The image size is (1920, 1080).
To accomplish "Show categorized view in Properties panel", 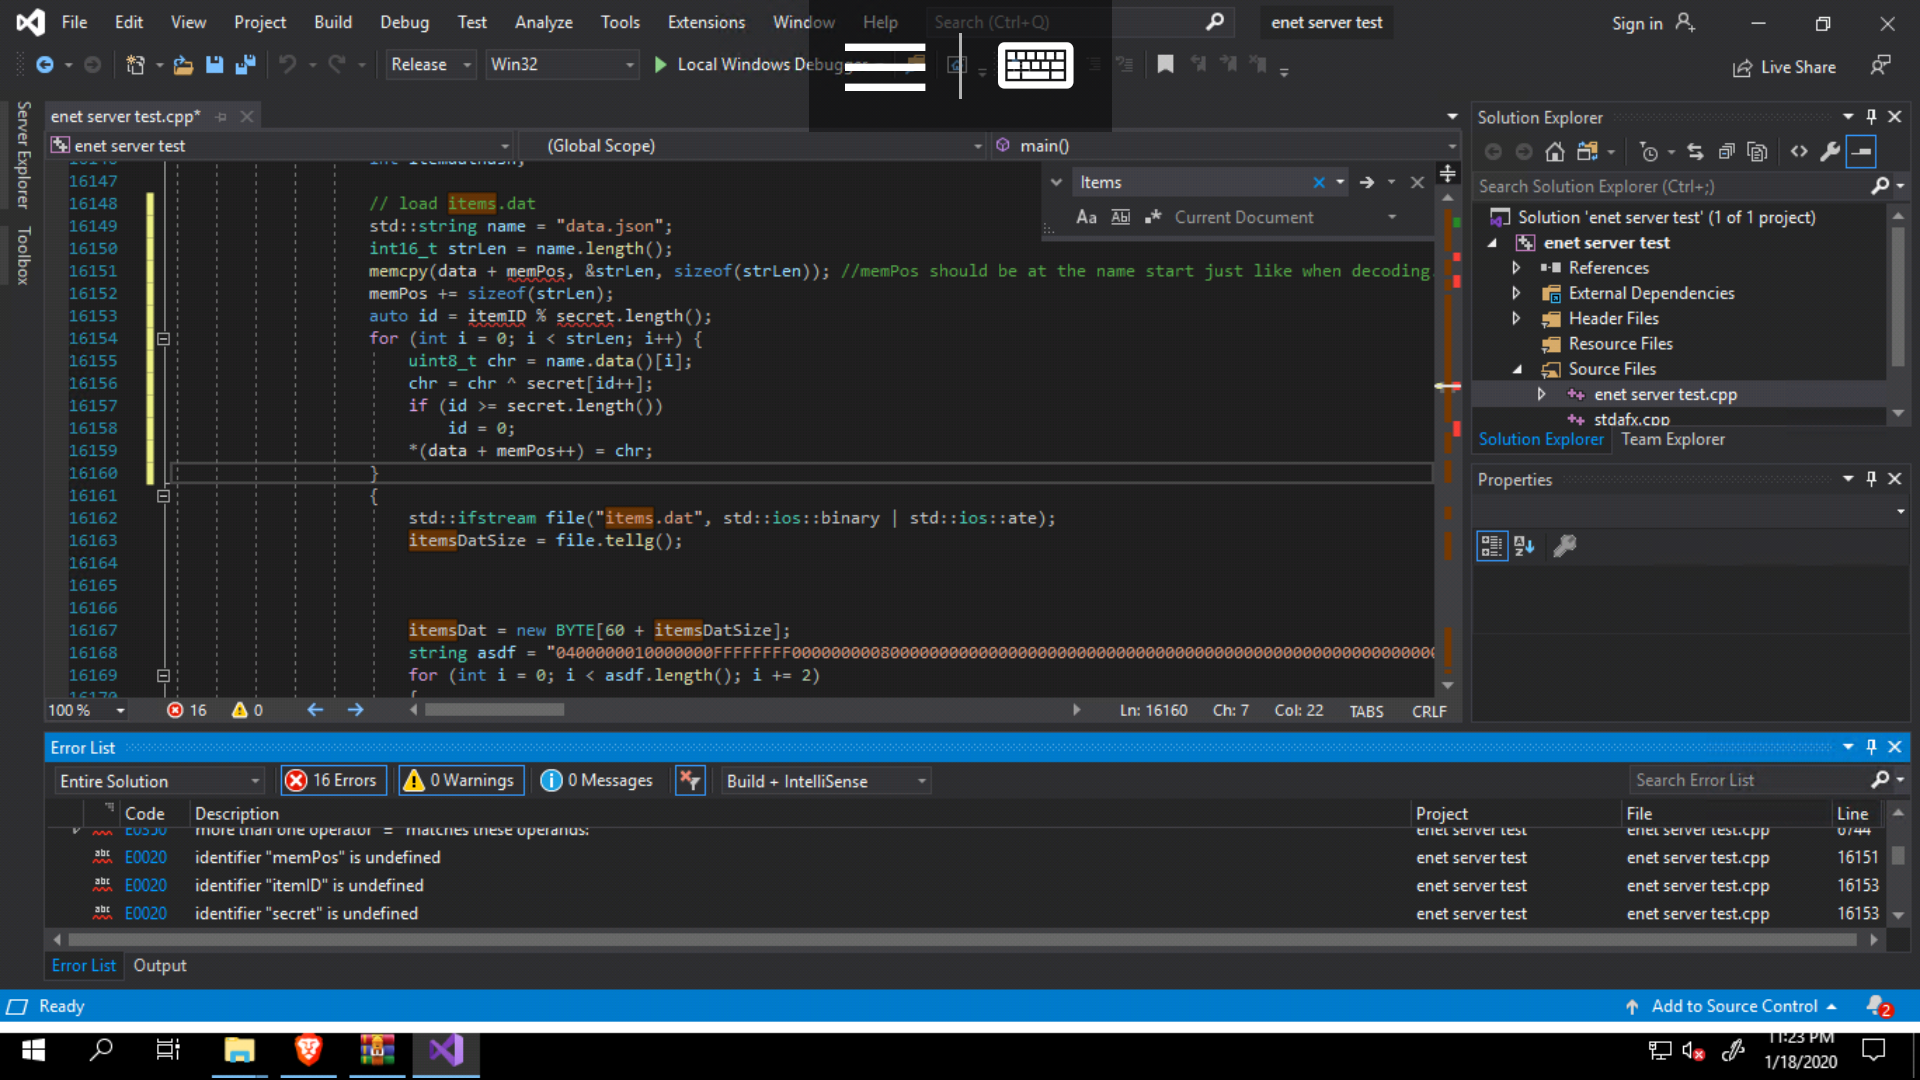I will coord(1492,546).
